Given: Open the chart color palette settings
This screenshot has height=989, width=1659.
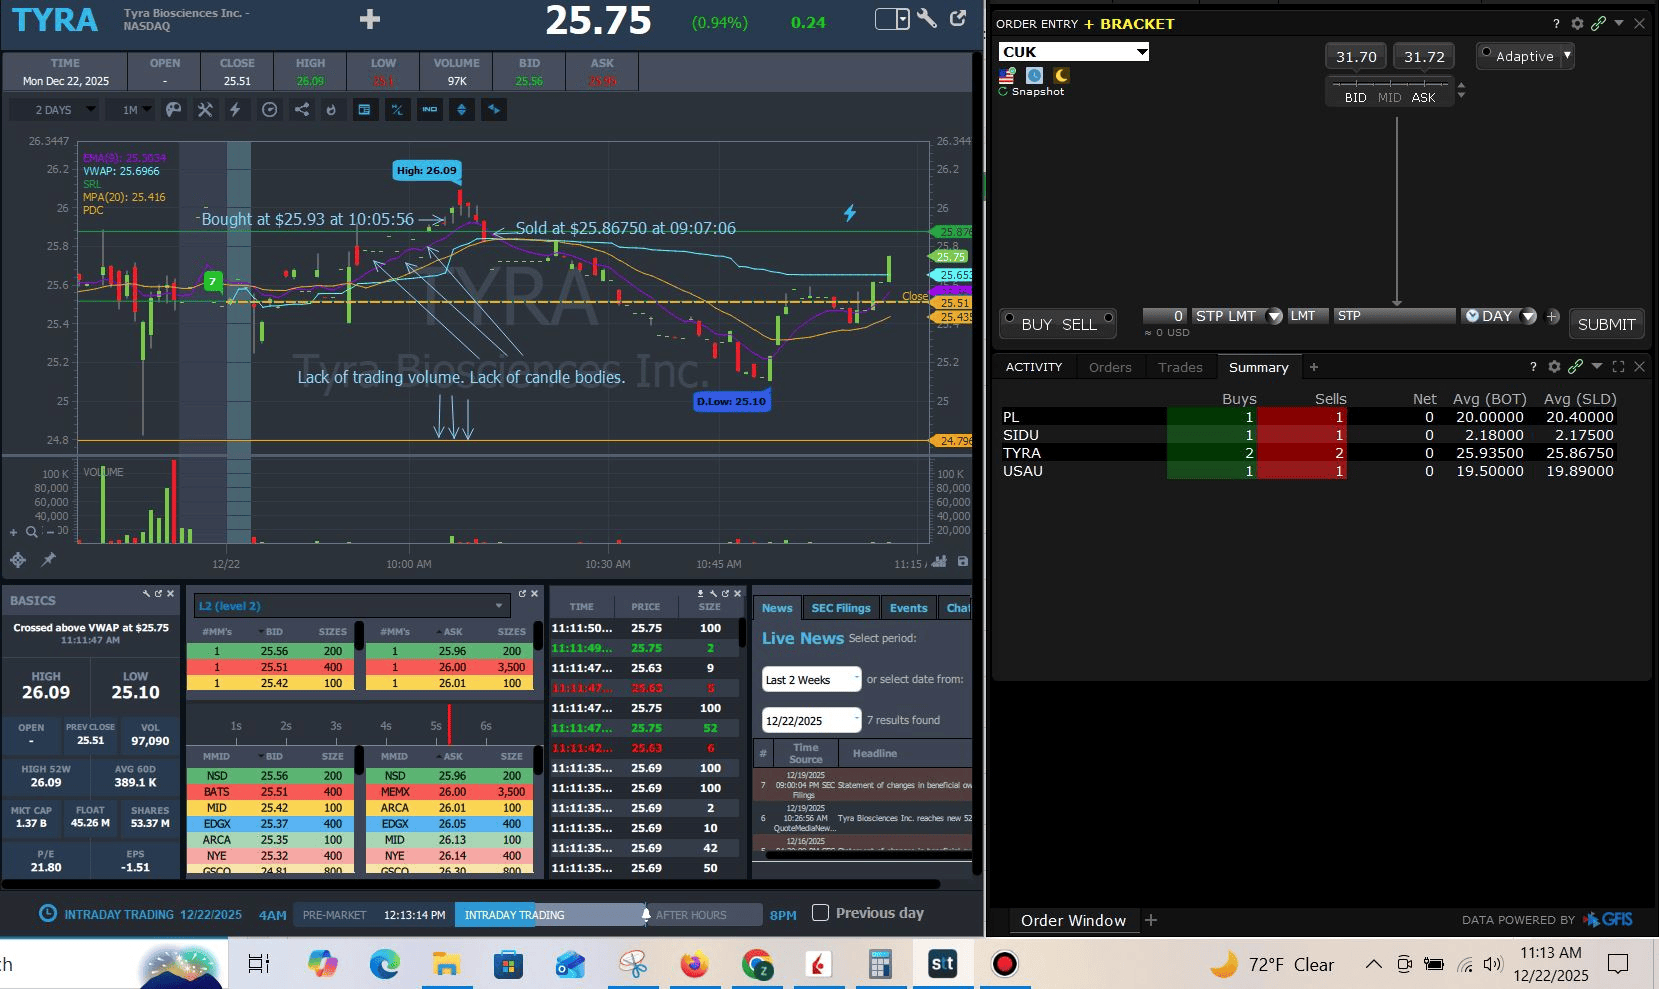Looking at the screenshot, I should point(174,110).
